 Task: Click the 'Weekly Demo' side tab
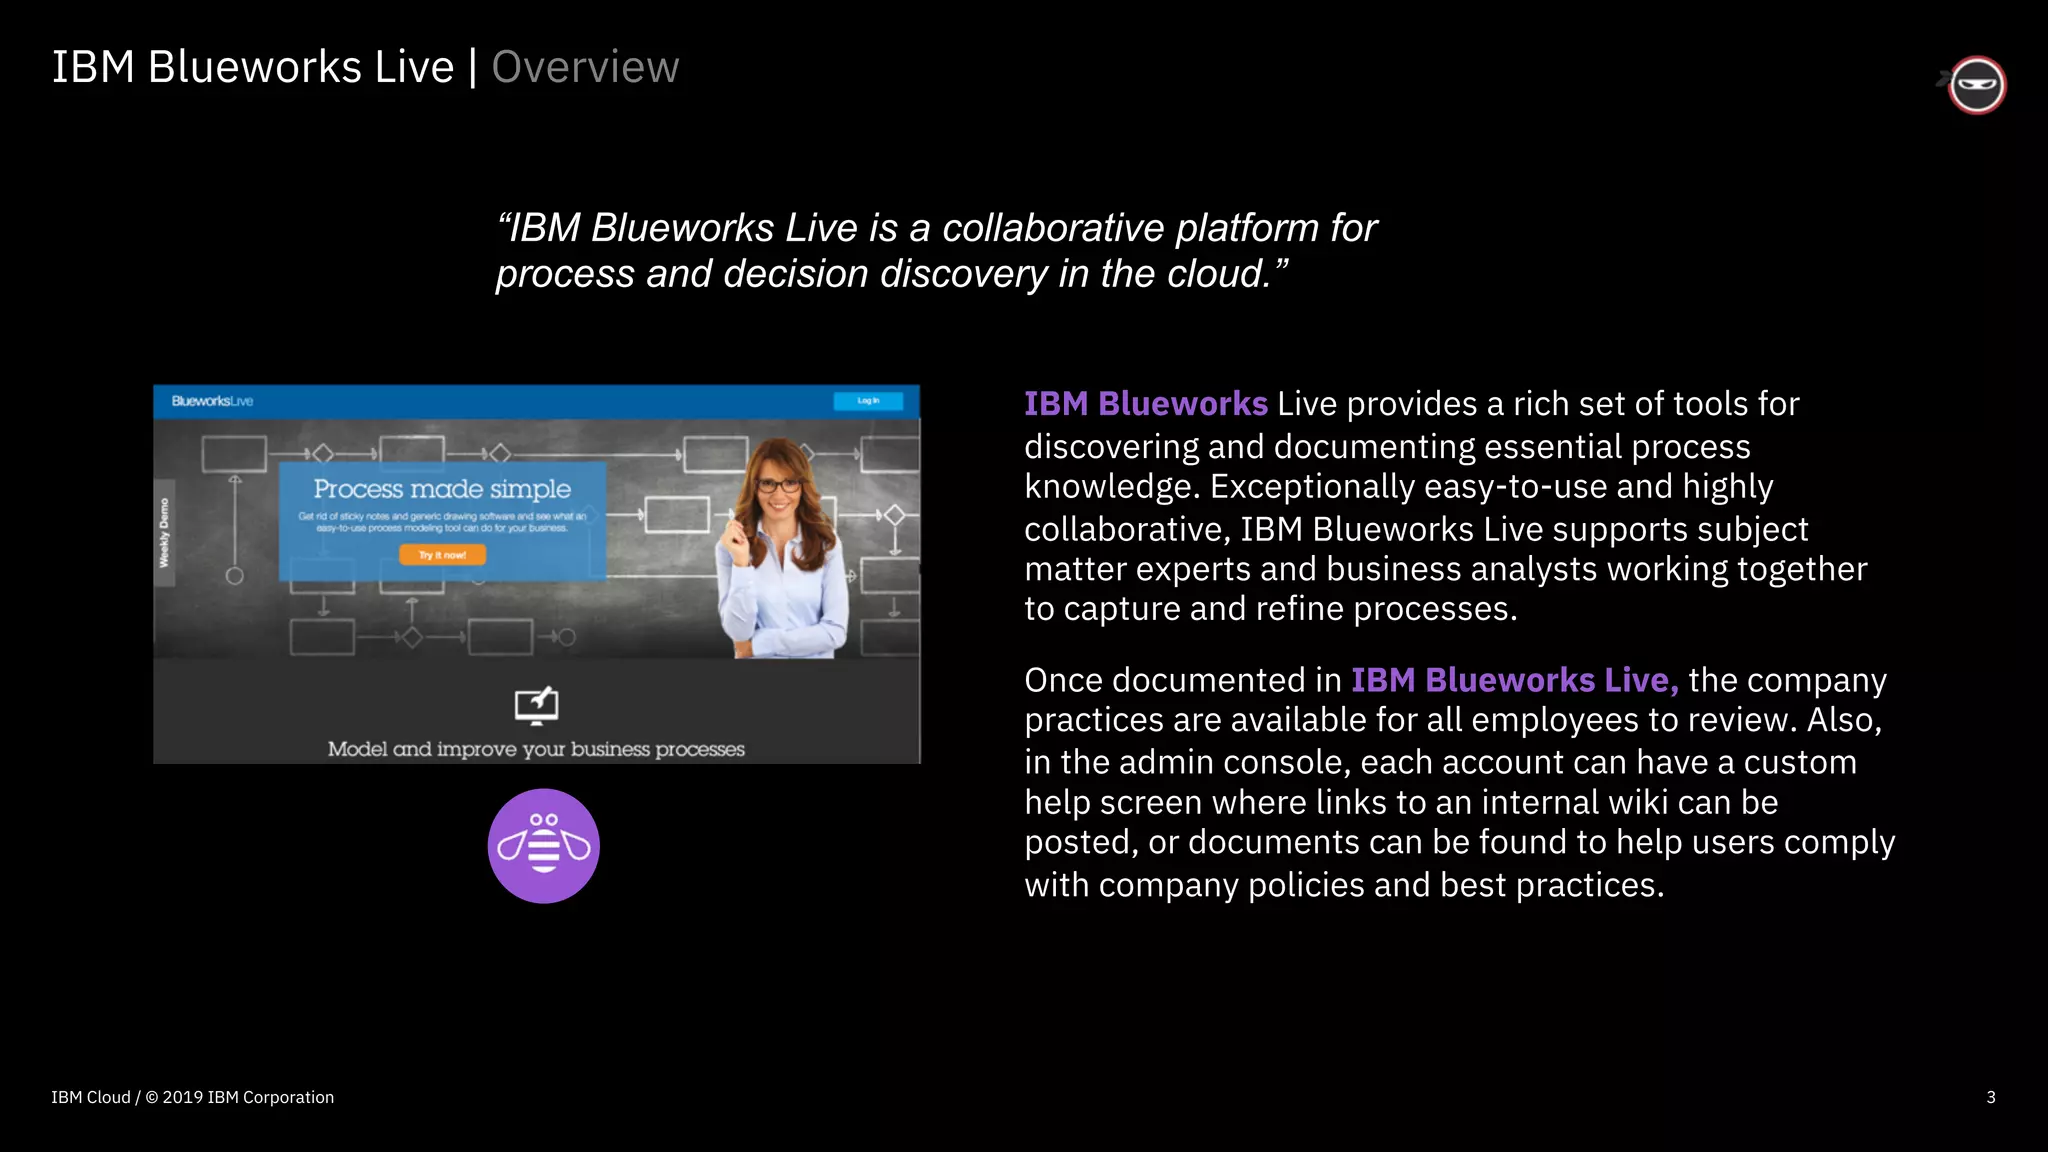[x=164, y=533]
